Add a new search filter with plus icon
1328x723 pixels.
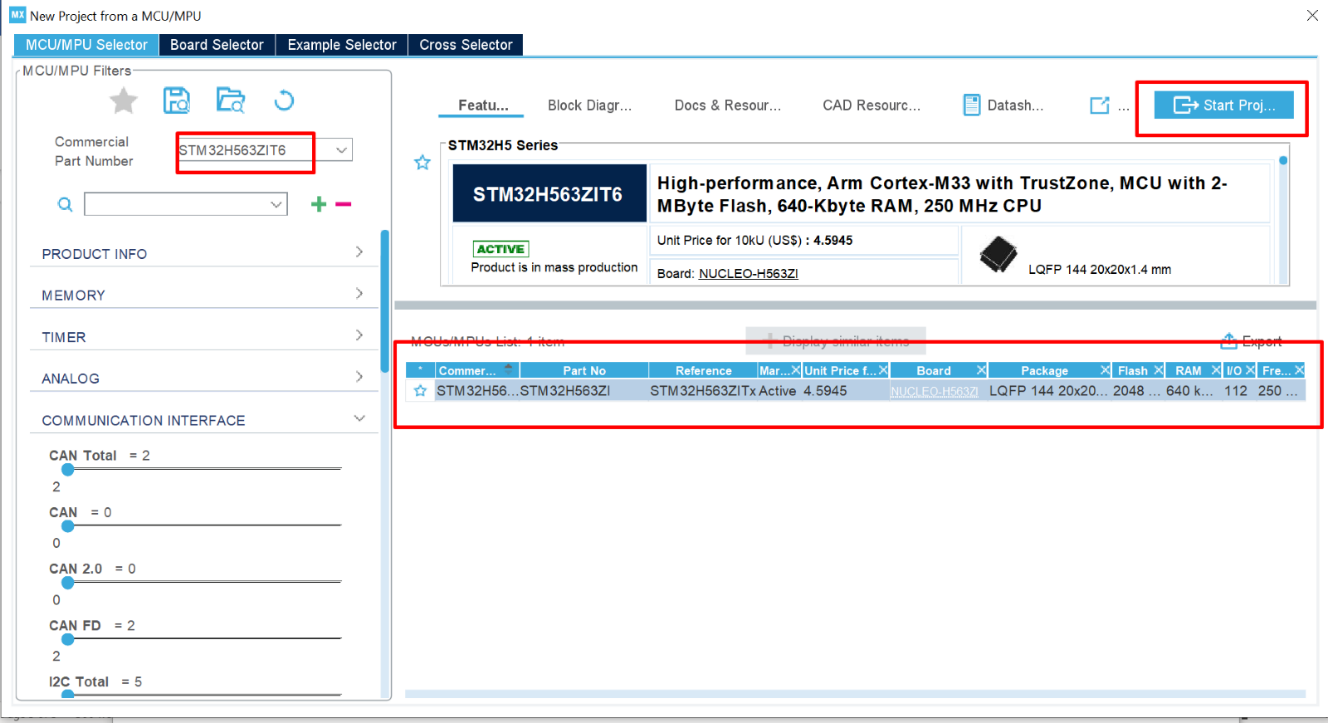pos(318,204)
